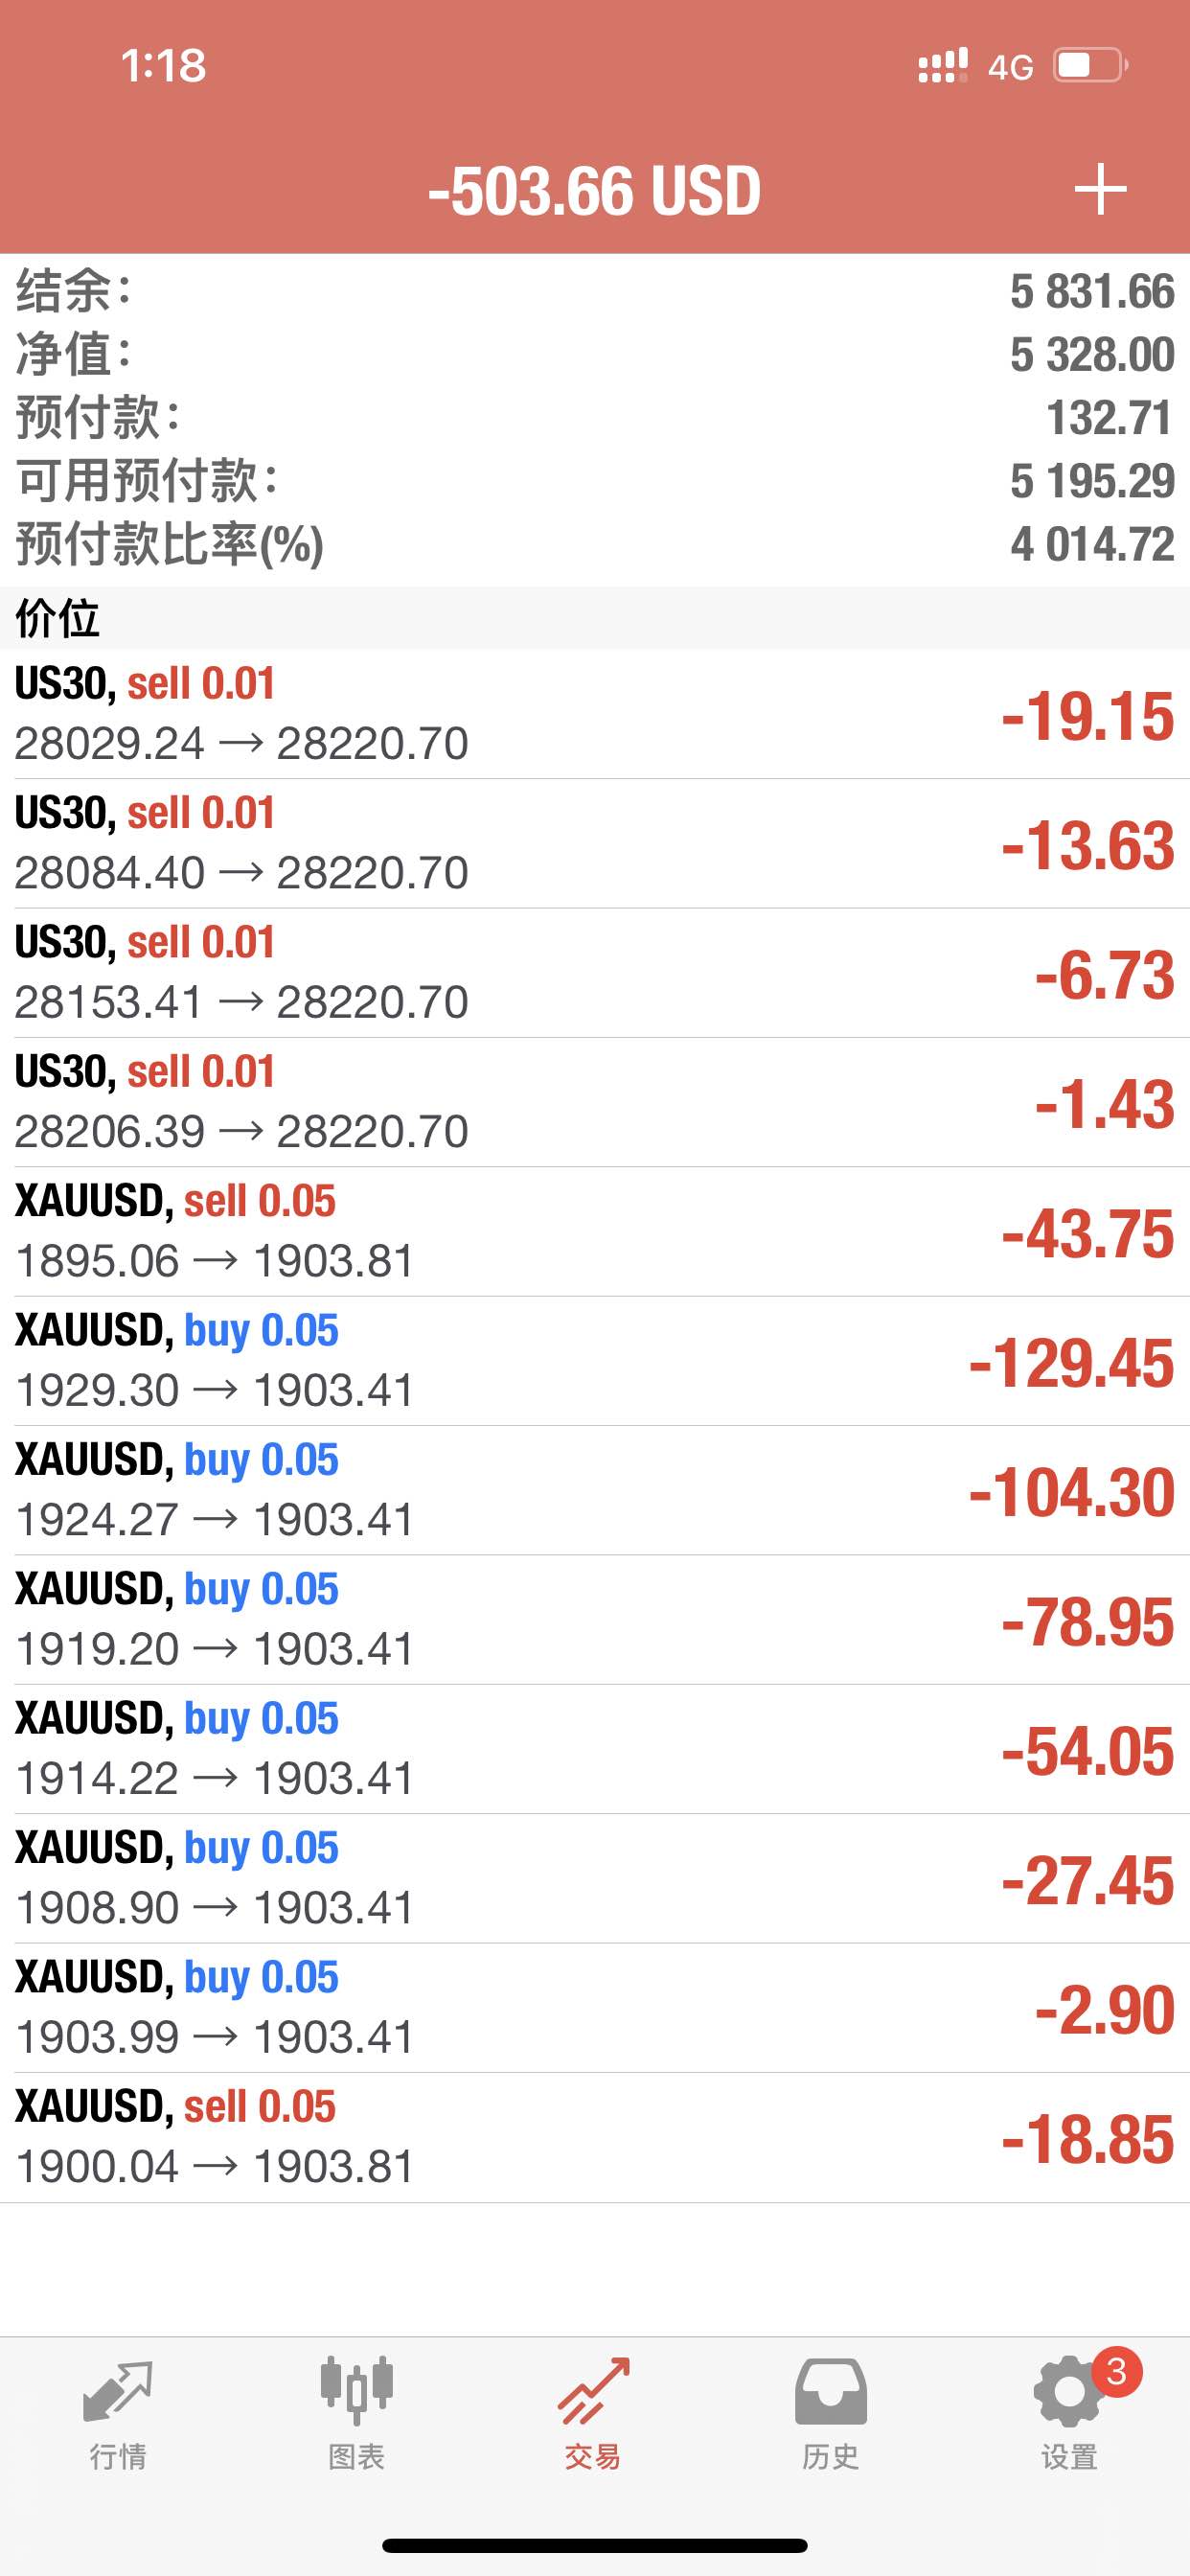Tap the battery status icon
The width and height of the screenshot is (1190, 2576).
(x=1091, y=66)
